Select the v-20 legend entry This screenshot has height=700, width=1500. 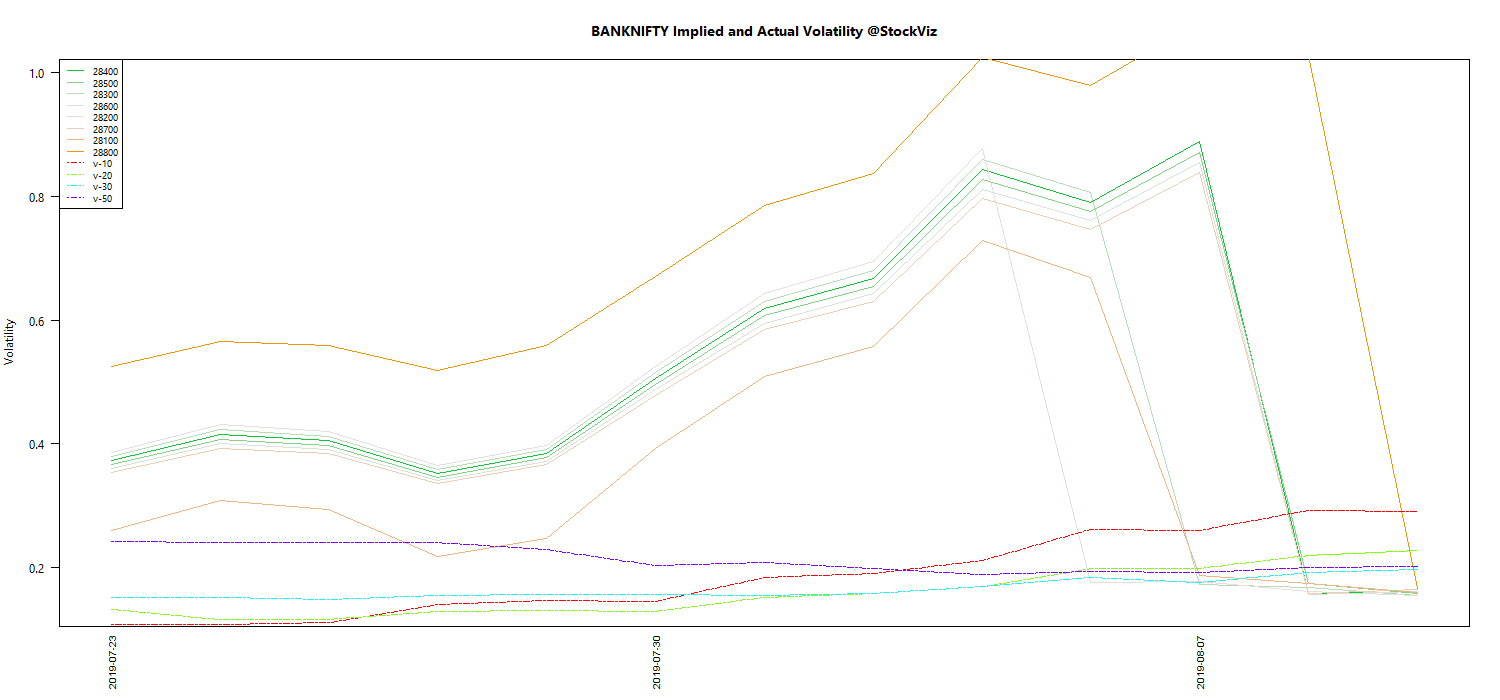(x=89, y=176)
